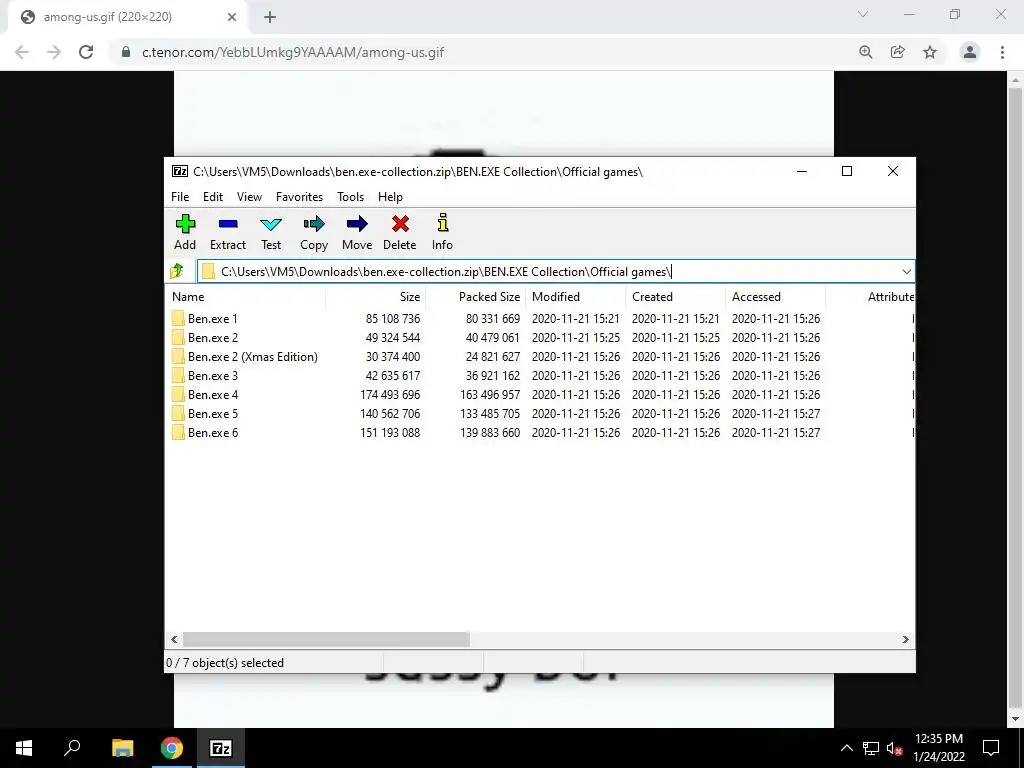Open Windows Start menu
Viewport: 1024px width, 768px height.
pyautogui.click(x=24, y=748)
